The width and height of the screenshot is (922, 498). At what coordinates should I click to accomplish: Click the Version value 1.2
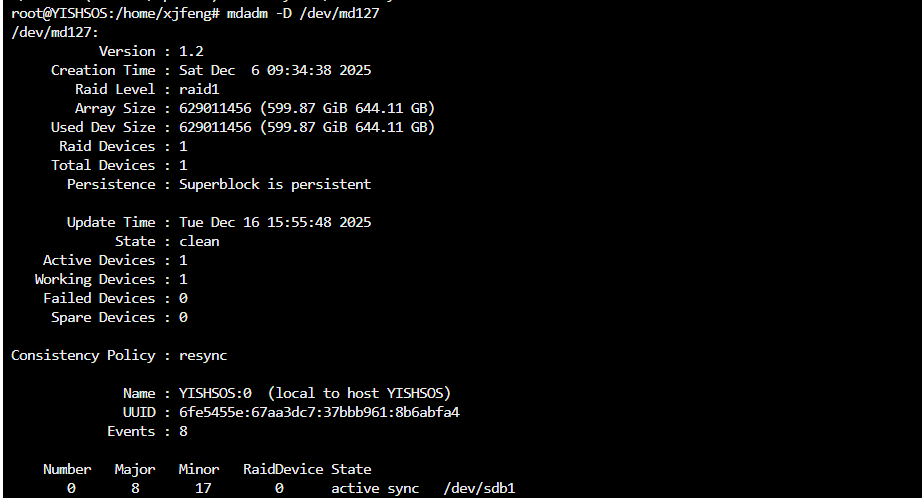pos(191,51)
